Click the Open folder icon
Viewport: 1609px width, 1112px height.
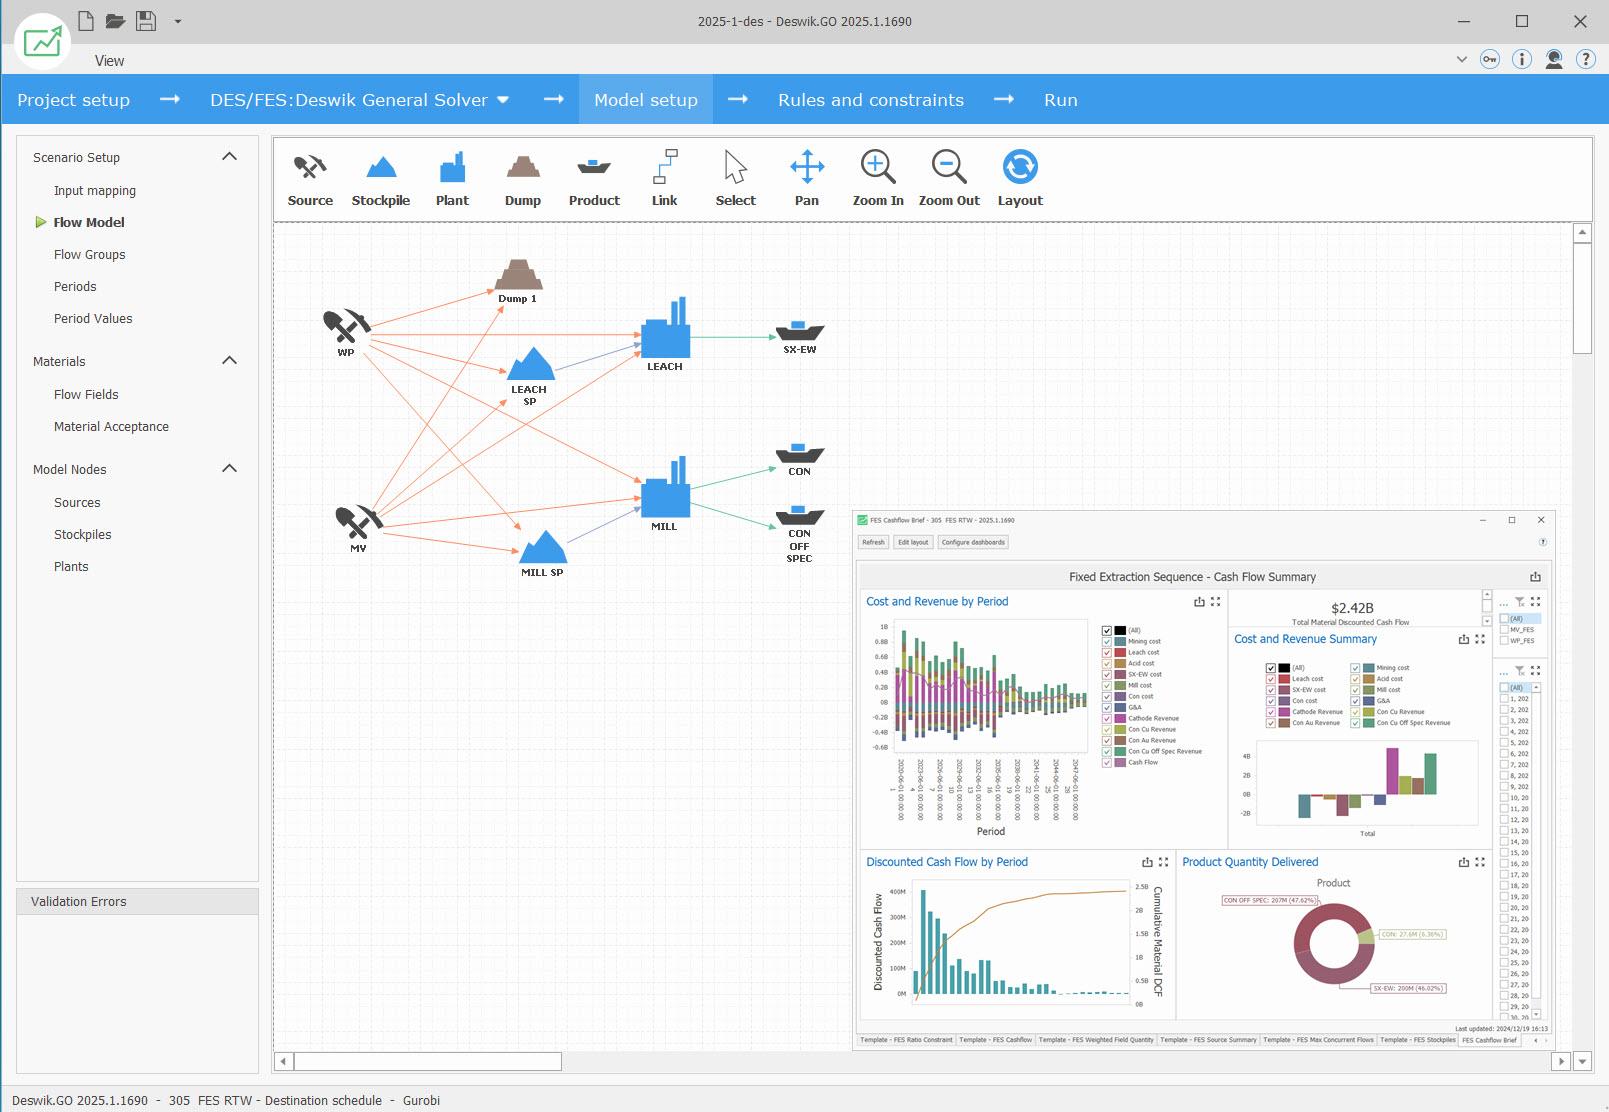coord(115,20)
